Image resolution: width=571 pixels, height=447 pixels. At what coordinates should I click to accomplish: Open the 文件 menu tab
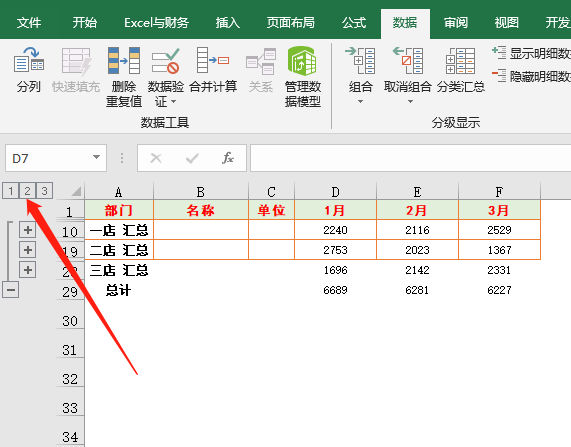[29, 23]
